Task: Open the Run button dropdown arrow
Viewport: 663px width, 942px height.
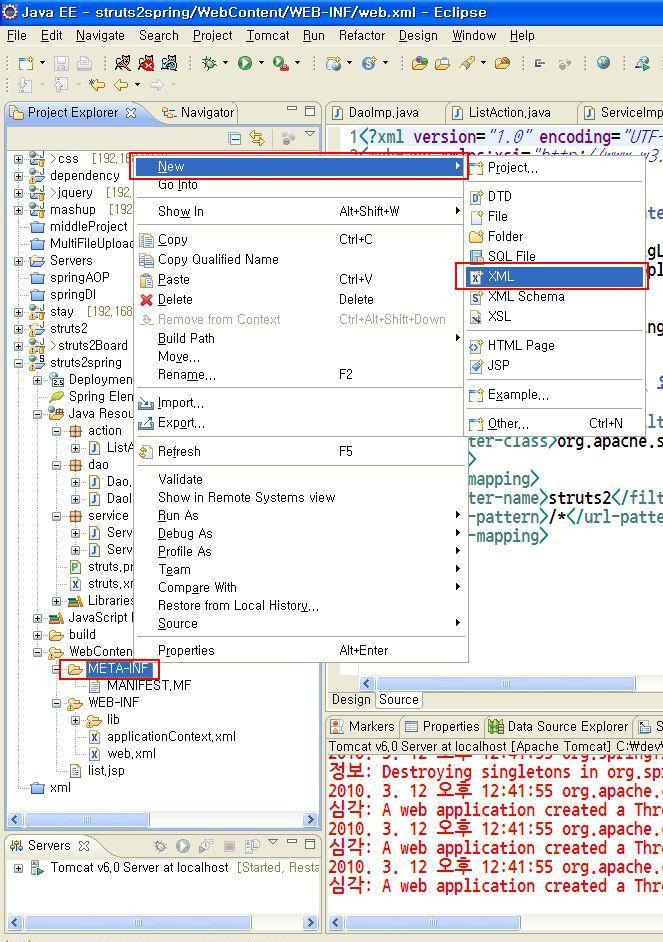Action: coord(261,62)
